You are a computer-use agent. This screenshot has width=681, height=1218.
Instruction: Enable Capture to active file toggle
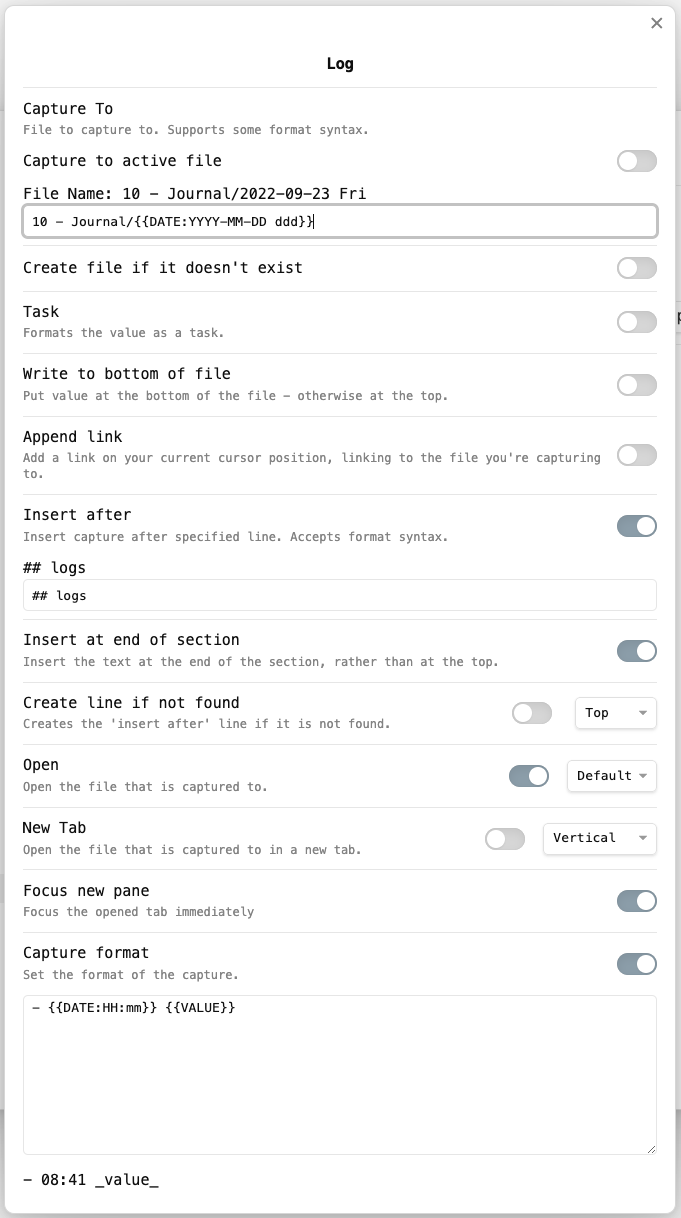tap(636, 161)
